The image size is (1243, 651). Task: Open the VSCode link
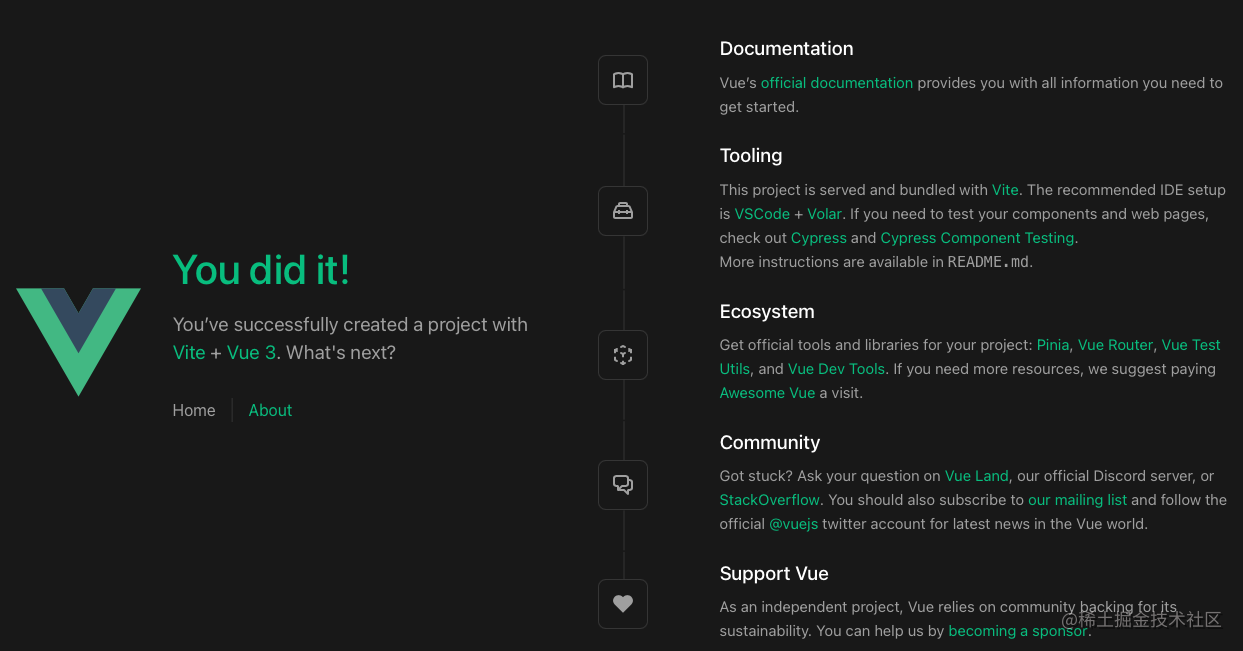[x=762, y=213]
